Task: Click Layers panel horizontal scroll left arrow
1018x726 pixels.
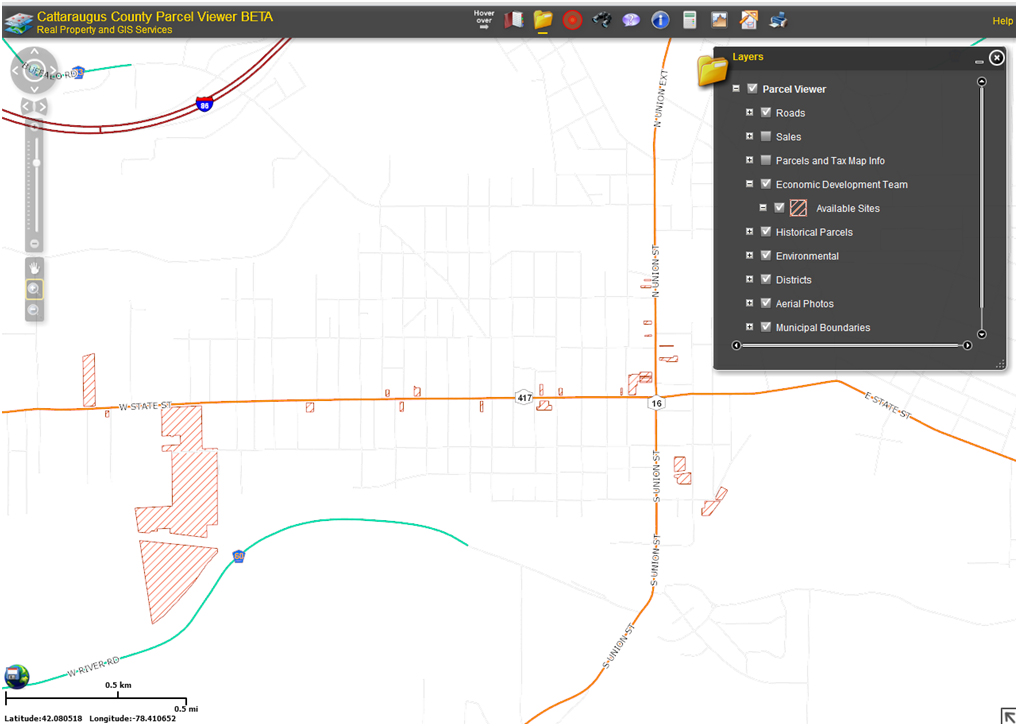Action: tap(736, 345)
